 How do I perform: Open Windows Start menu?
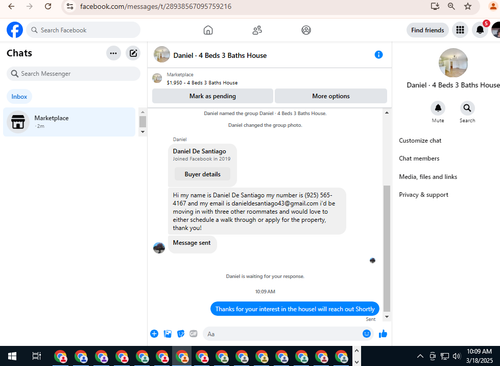(x=12, y=356)
